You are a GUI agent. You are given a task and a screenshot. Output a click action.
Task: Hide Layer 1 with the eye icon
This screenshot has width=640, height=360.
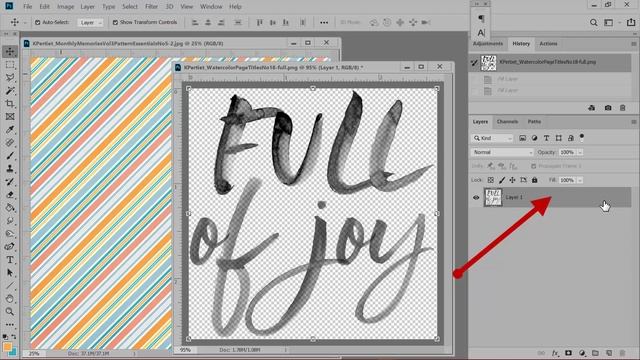click(476, 198)
